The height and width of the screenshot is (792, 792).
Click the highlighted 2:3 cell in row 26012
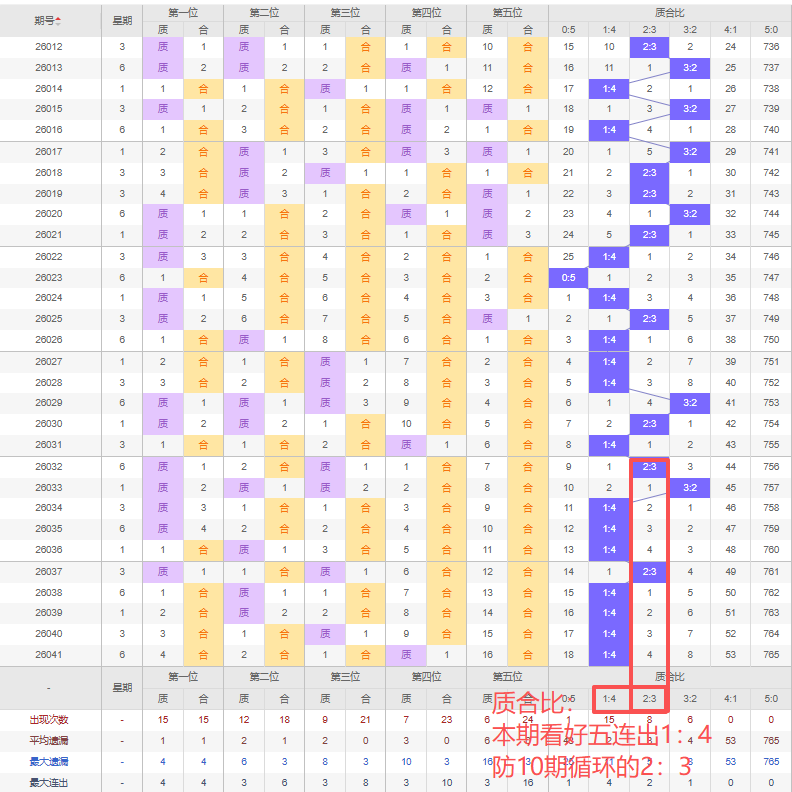(650, 47)
